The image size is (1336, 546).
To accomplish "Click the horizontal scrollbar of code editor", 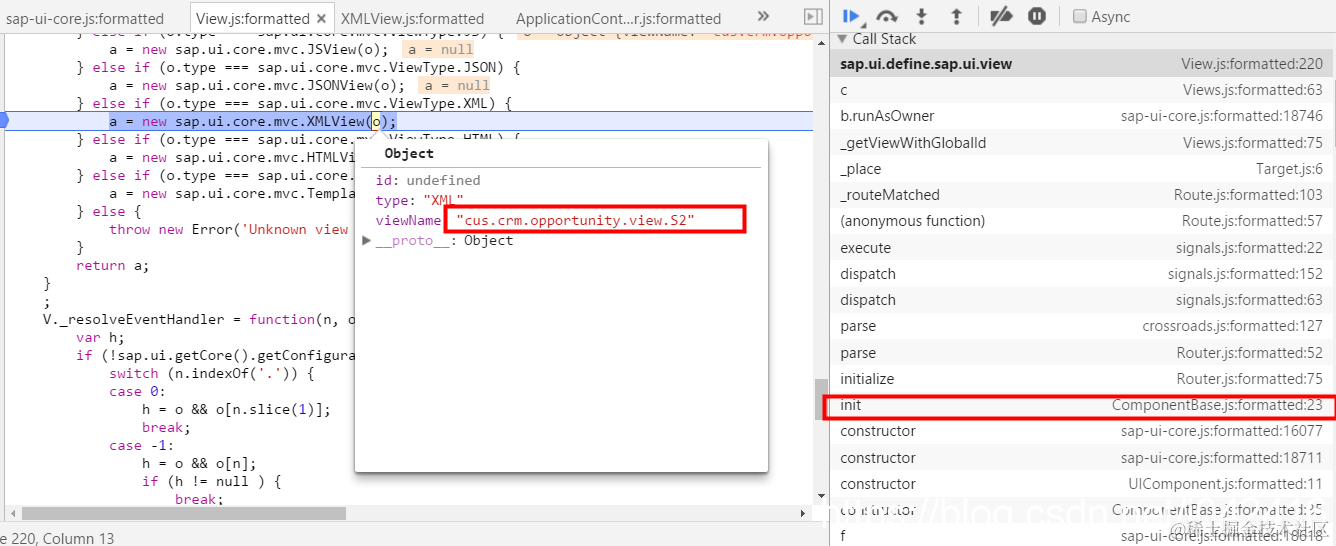I will click(185, 513).
